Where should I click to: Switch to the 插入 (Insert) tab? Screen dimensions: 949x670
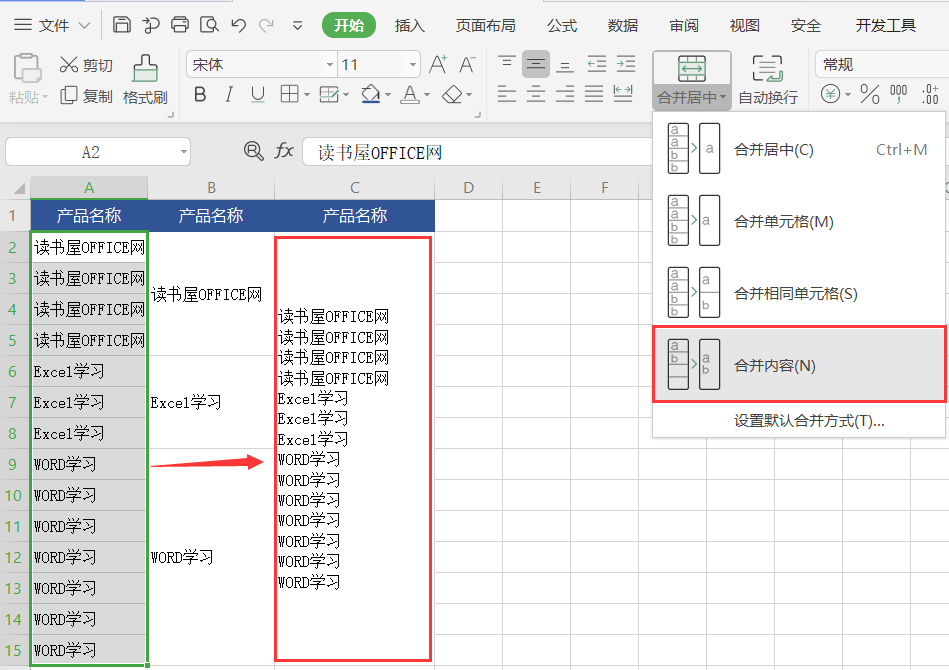pos(410,25)
